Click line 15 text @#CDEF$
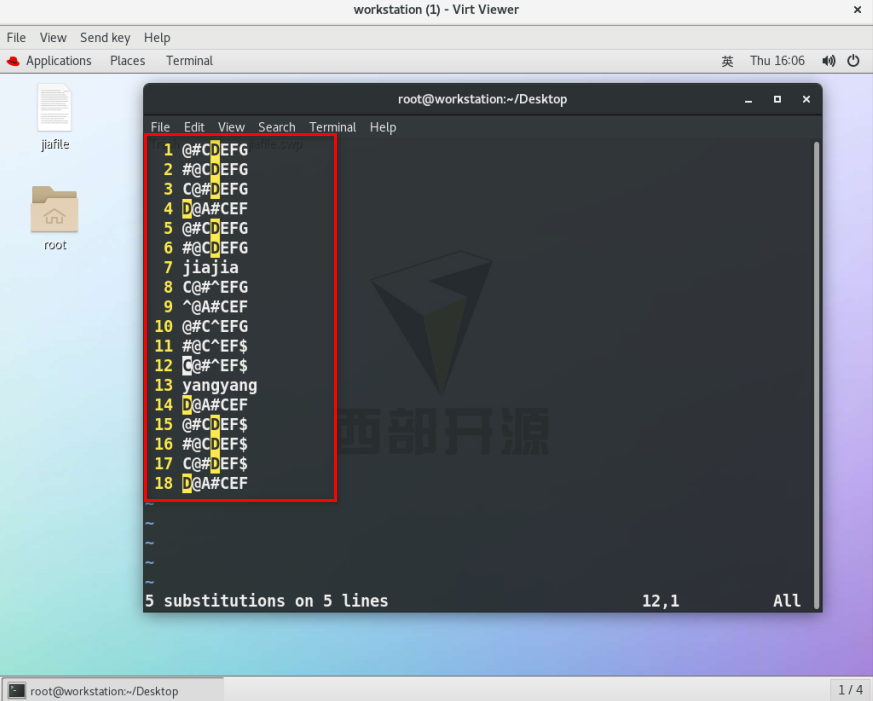The width and height of the screenshot is (873, 701). (x=215, y=424)
